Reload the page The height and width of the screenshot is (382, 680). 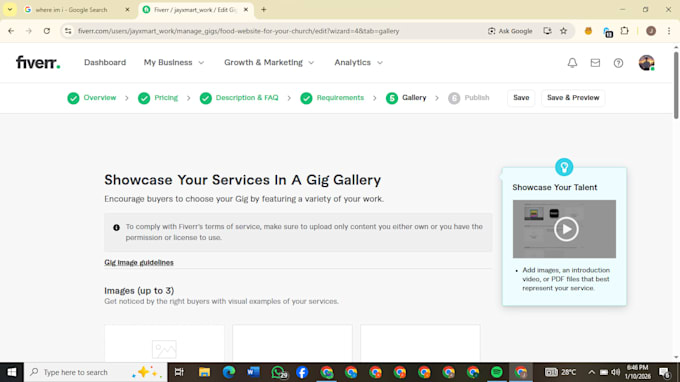[46, 31]
